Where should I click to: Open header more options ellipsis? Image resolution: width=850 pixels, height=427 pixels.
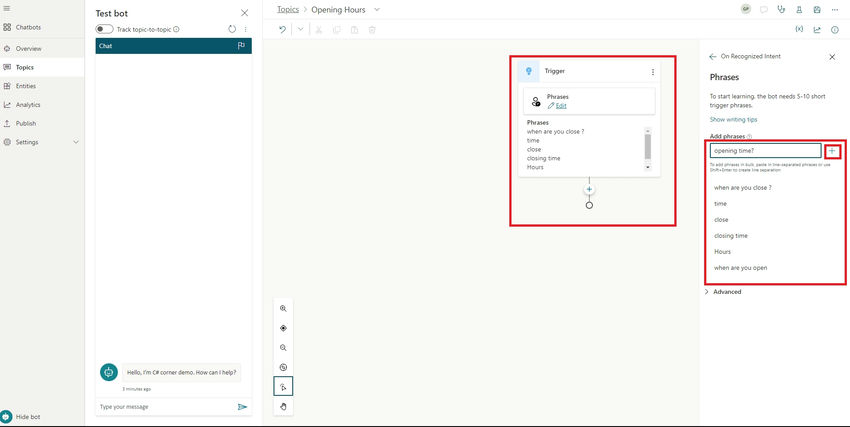pyautogui.click(x=834, y=10)
